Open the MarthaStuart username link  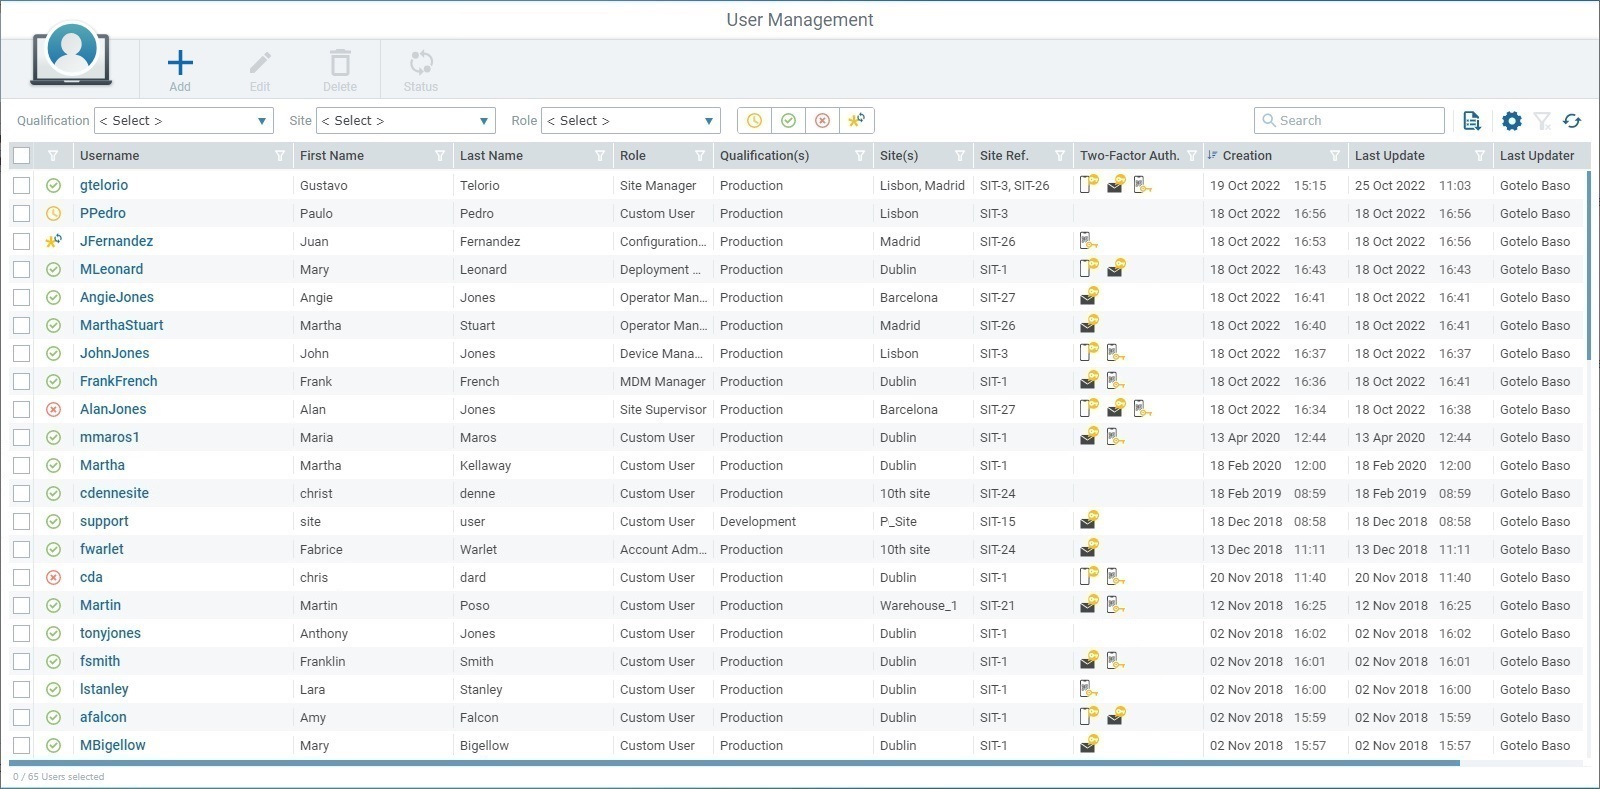(x=122, y=325)
